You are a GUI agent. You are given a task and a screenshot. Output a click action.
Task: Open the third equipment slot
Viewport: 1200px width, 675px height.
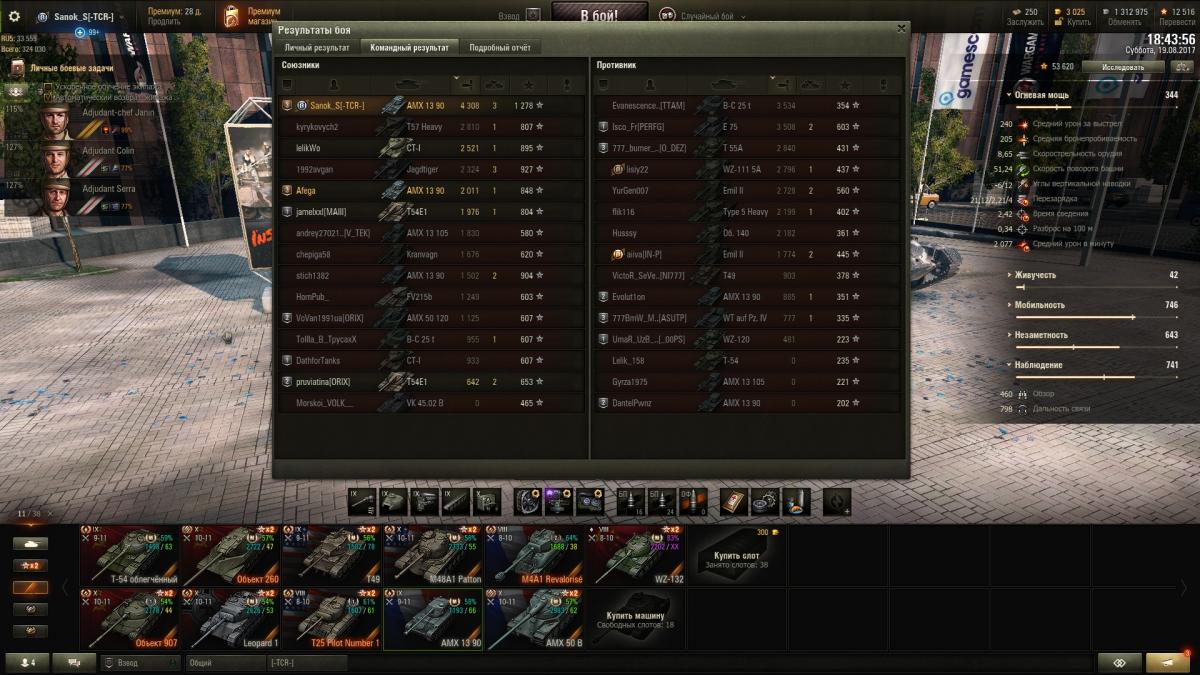[590, 500]
